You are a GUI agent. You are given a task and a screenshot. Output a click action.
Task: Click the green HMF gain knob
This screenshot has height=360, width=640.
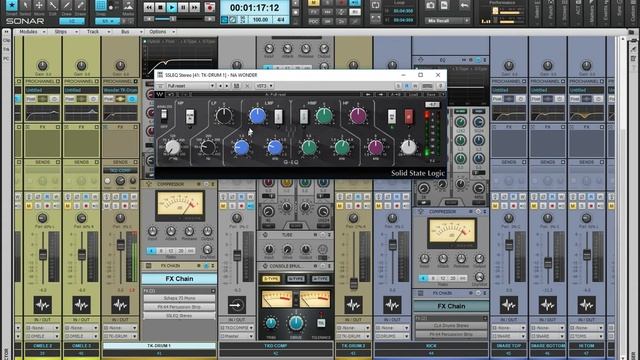point(324,116)
